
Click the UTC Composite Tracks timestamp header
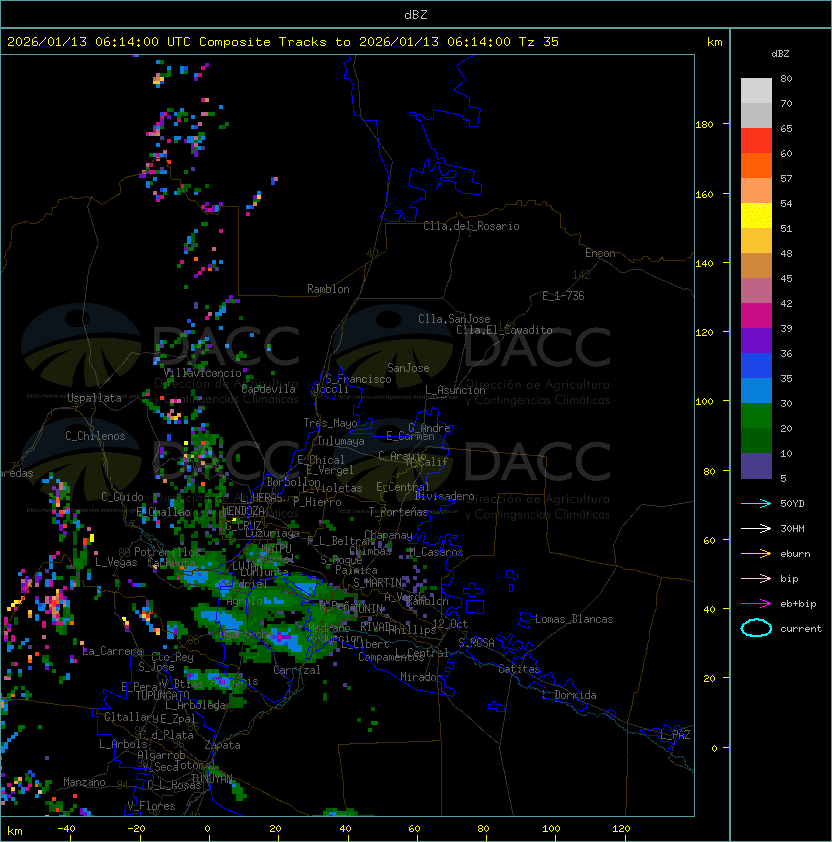pos(283,42)
